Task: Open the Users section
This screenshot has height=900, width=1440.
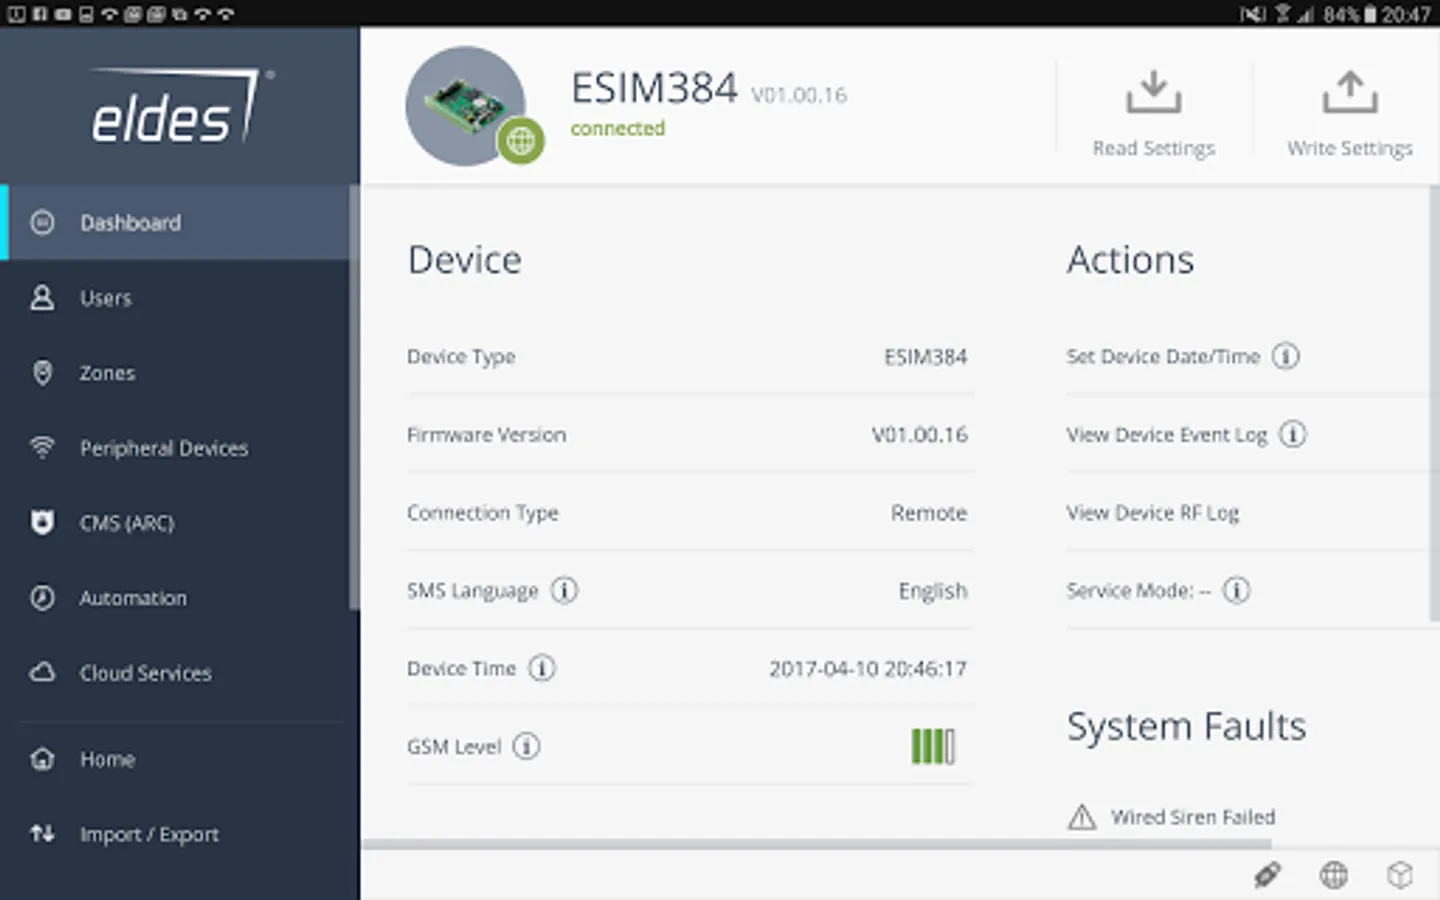Action: click(x=180, y=297)
